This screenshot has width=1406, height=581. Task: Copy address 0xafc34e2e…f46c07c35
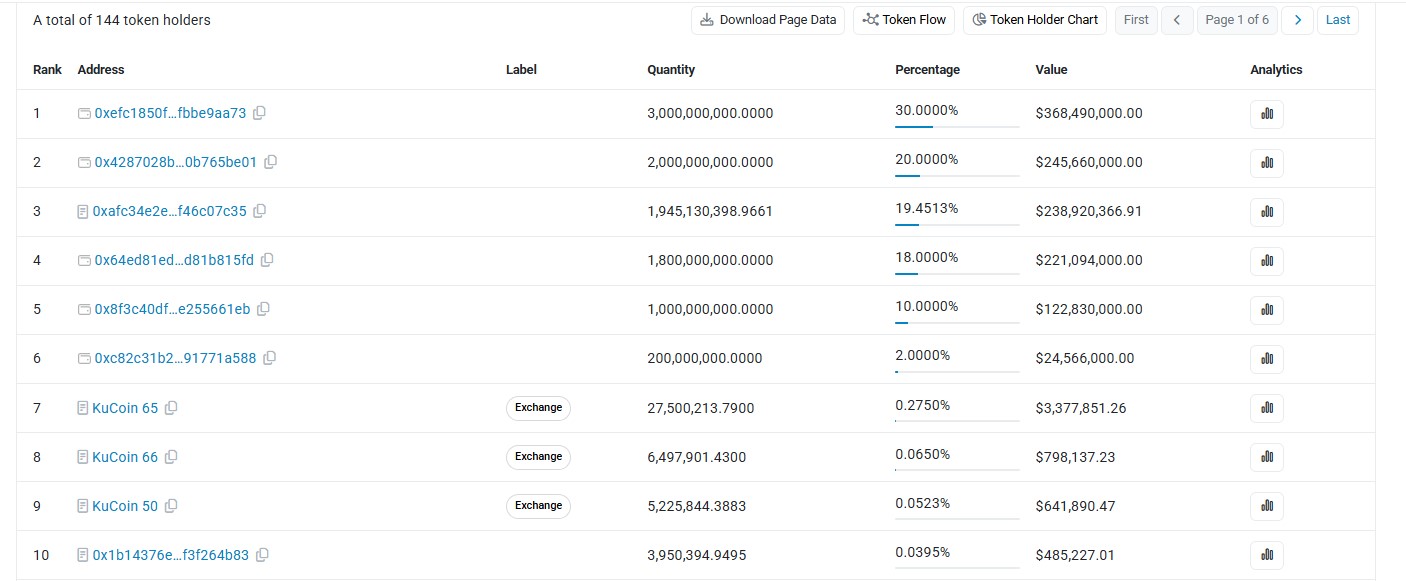click(x=260, y=211)
